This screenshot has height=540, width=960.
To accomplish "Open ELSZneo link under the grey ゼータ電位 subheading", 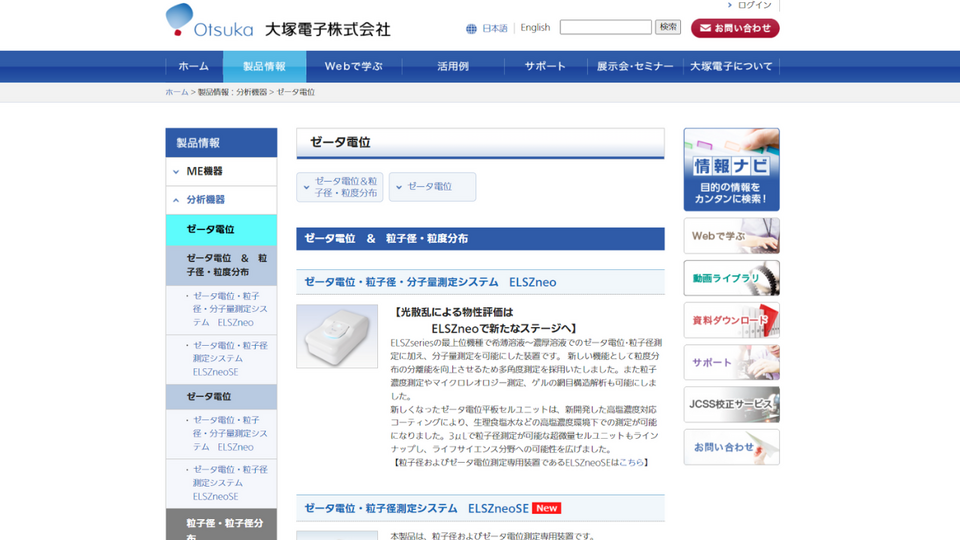I will point(230,433).
